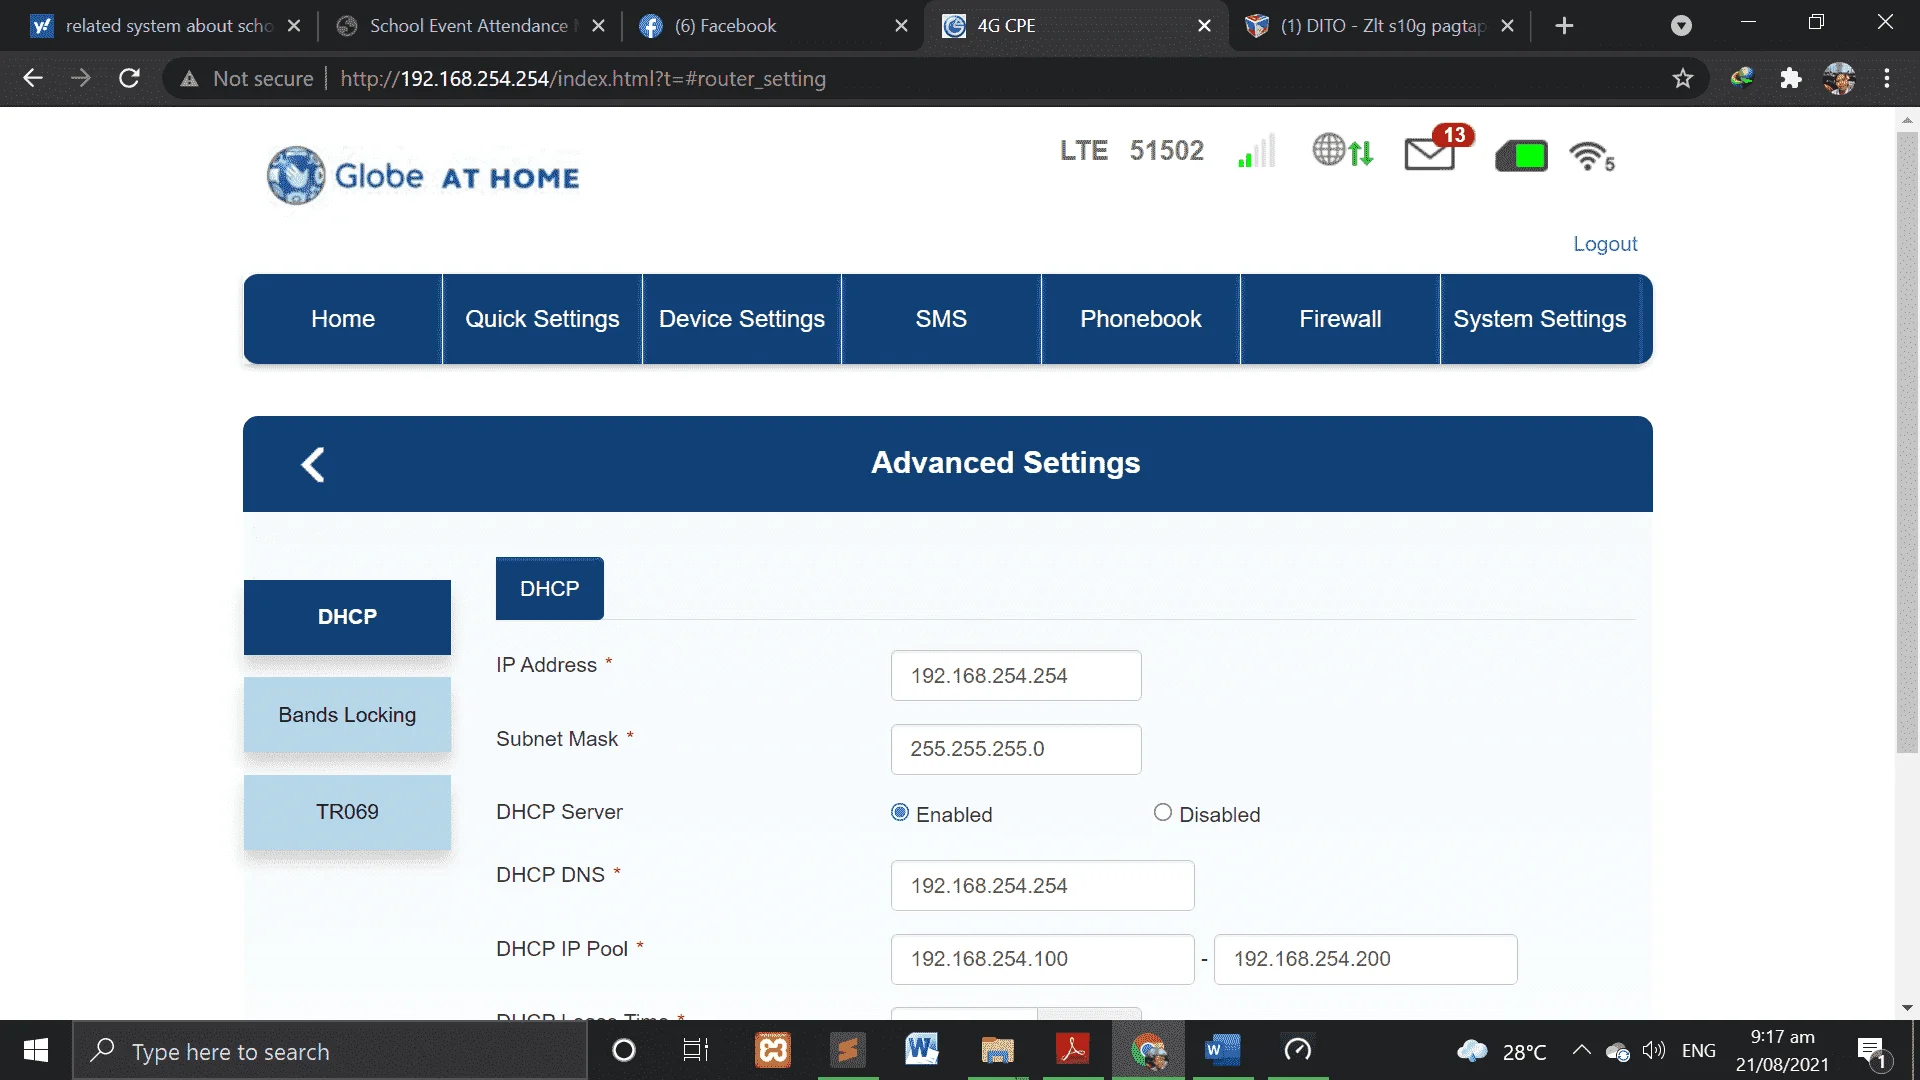1920x1080 pixels.
Task: Open Device Settings menu
Action: pyautogui.click(x=742, y=319)
